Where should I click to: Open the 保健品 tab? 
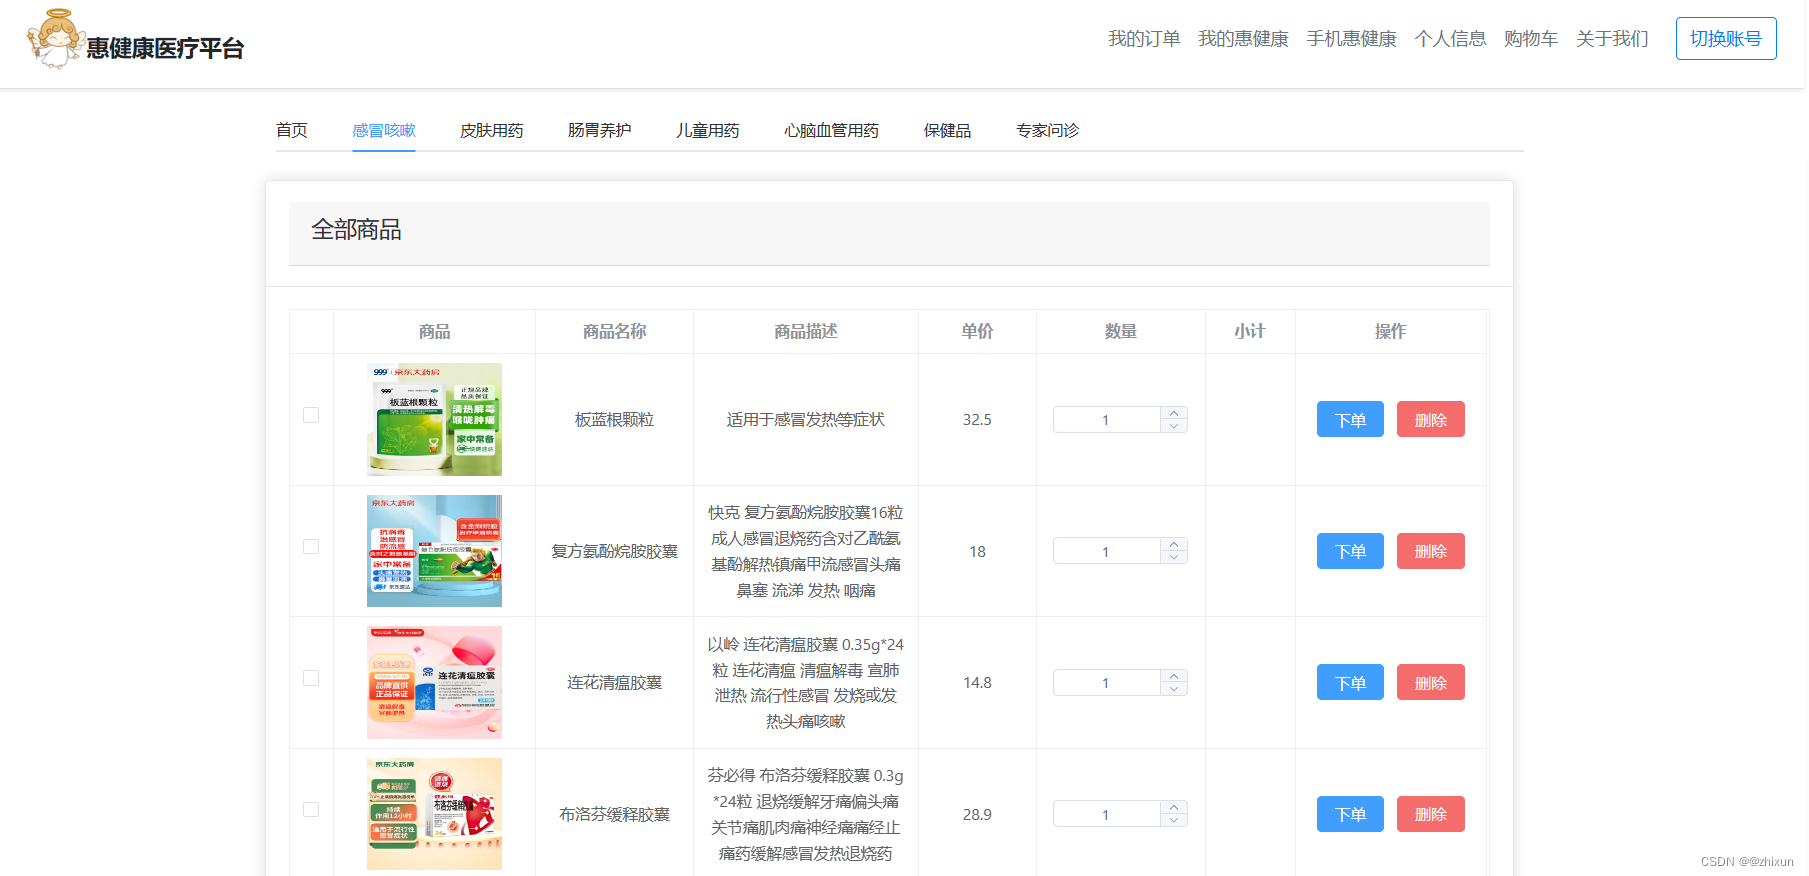(948, 130)
